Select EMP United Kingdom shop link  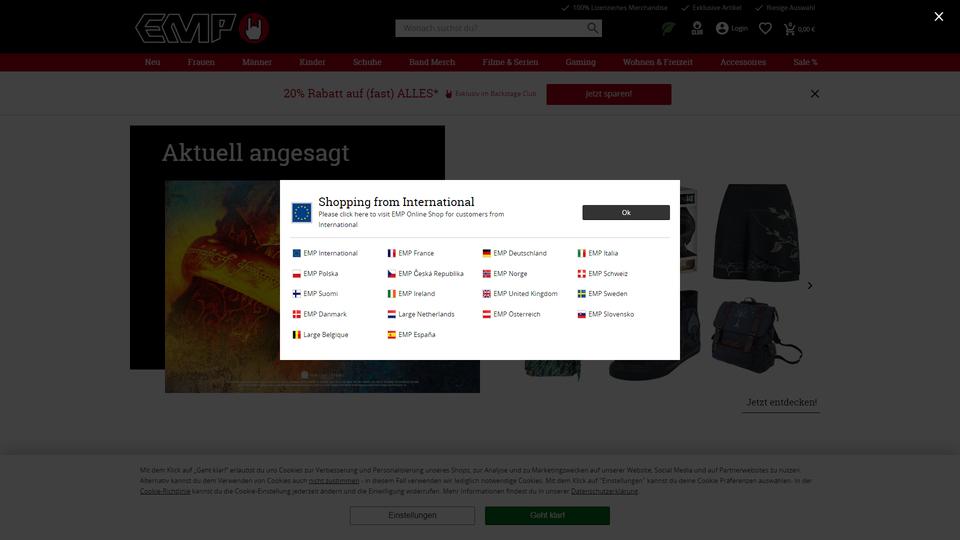pyautogui.click(x=520, y=294)
